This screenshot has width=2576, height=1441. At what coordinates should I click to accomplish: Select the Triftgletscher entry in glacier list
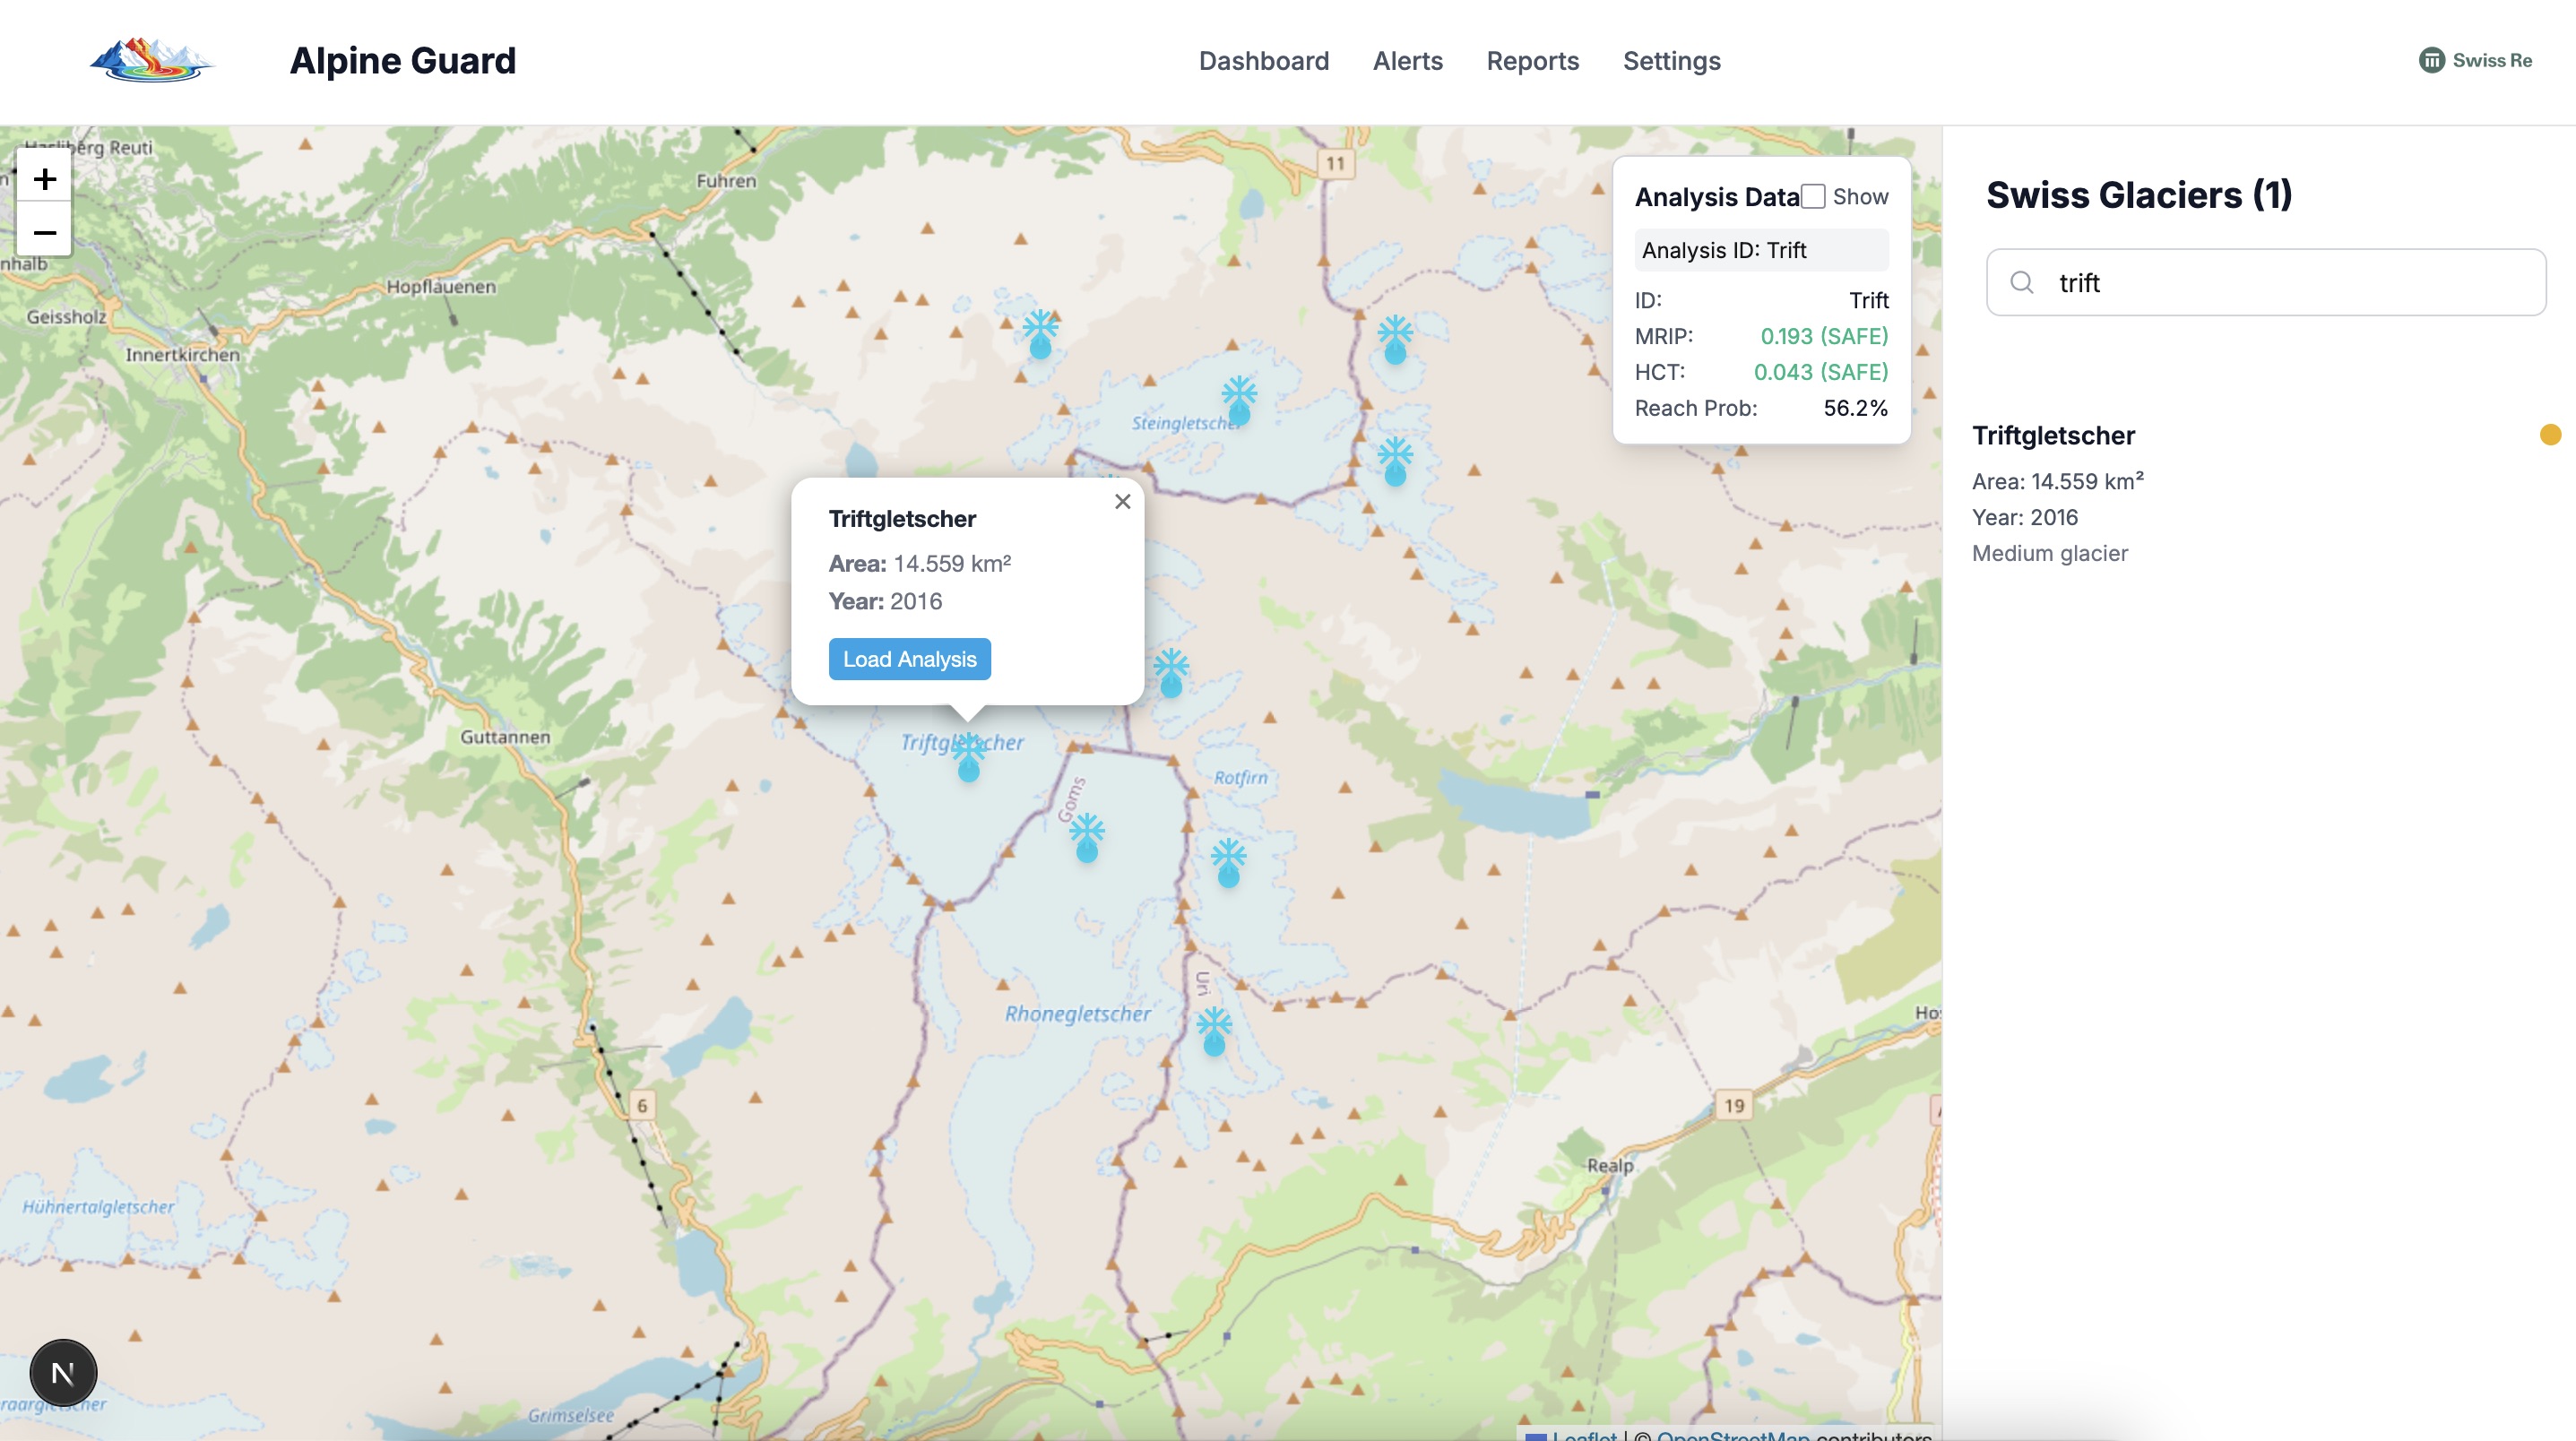[x=2053, y=436]
